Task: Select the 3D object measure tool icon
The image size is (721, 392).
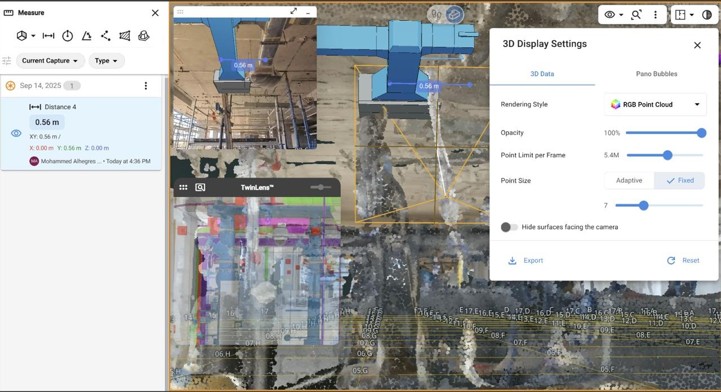Action: (21, 36)
